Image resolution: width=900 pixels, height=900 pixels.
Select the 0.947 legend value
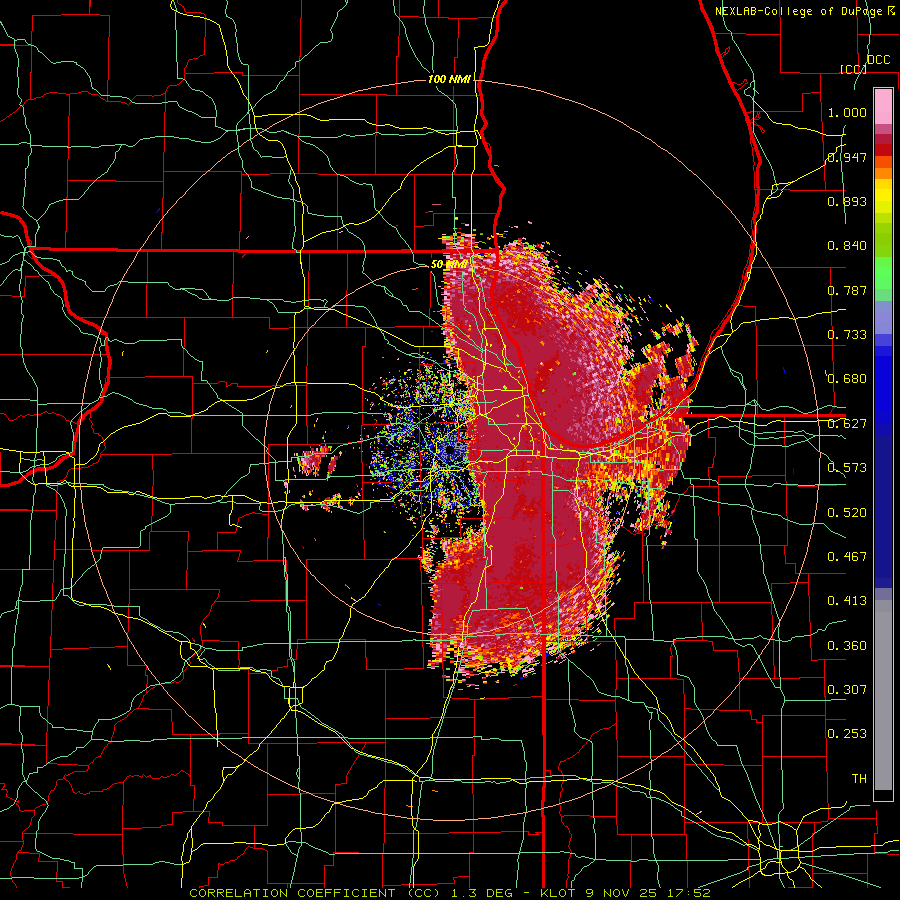click(847, 157)
